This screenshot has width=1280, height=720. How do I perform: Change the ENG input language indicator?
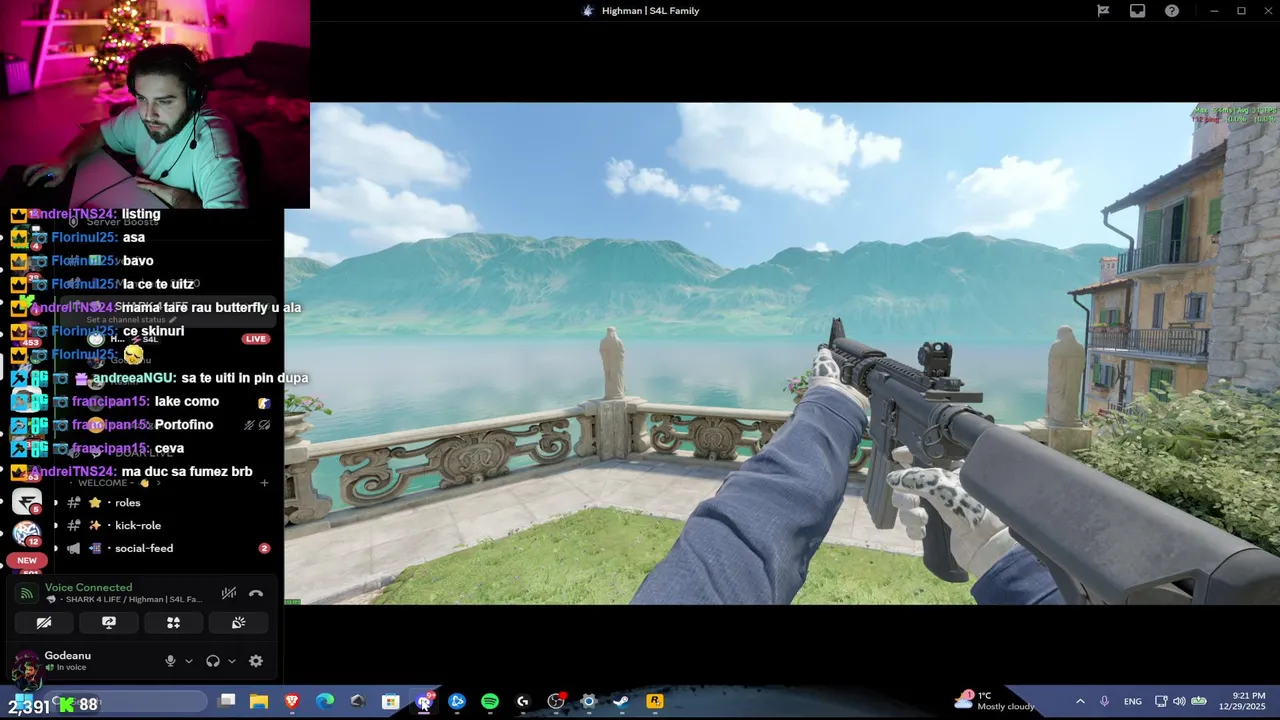[x=1133, y=702]
